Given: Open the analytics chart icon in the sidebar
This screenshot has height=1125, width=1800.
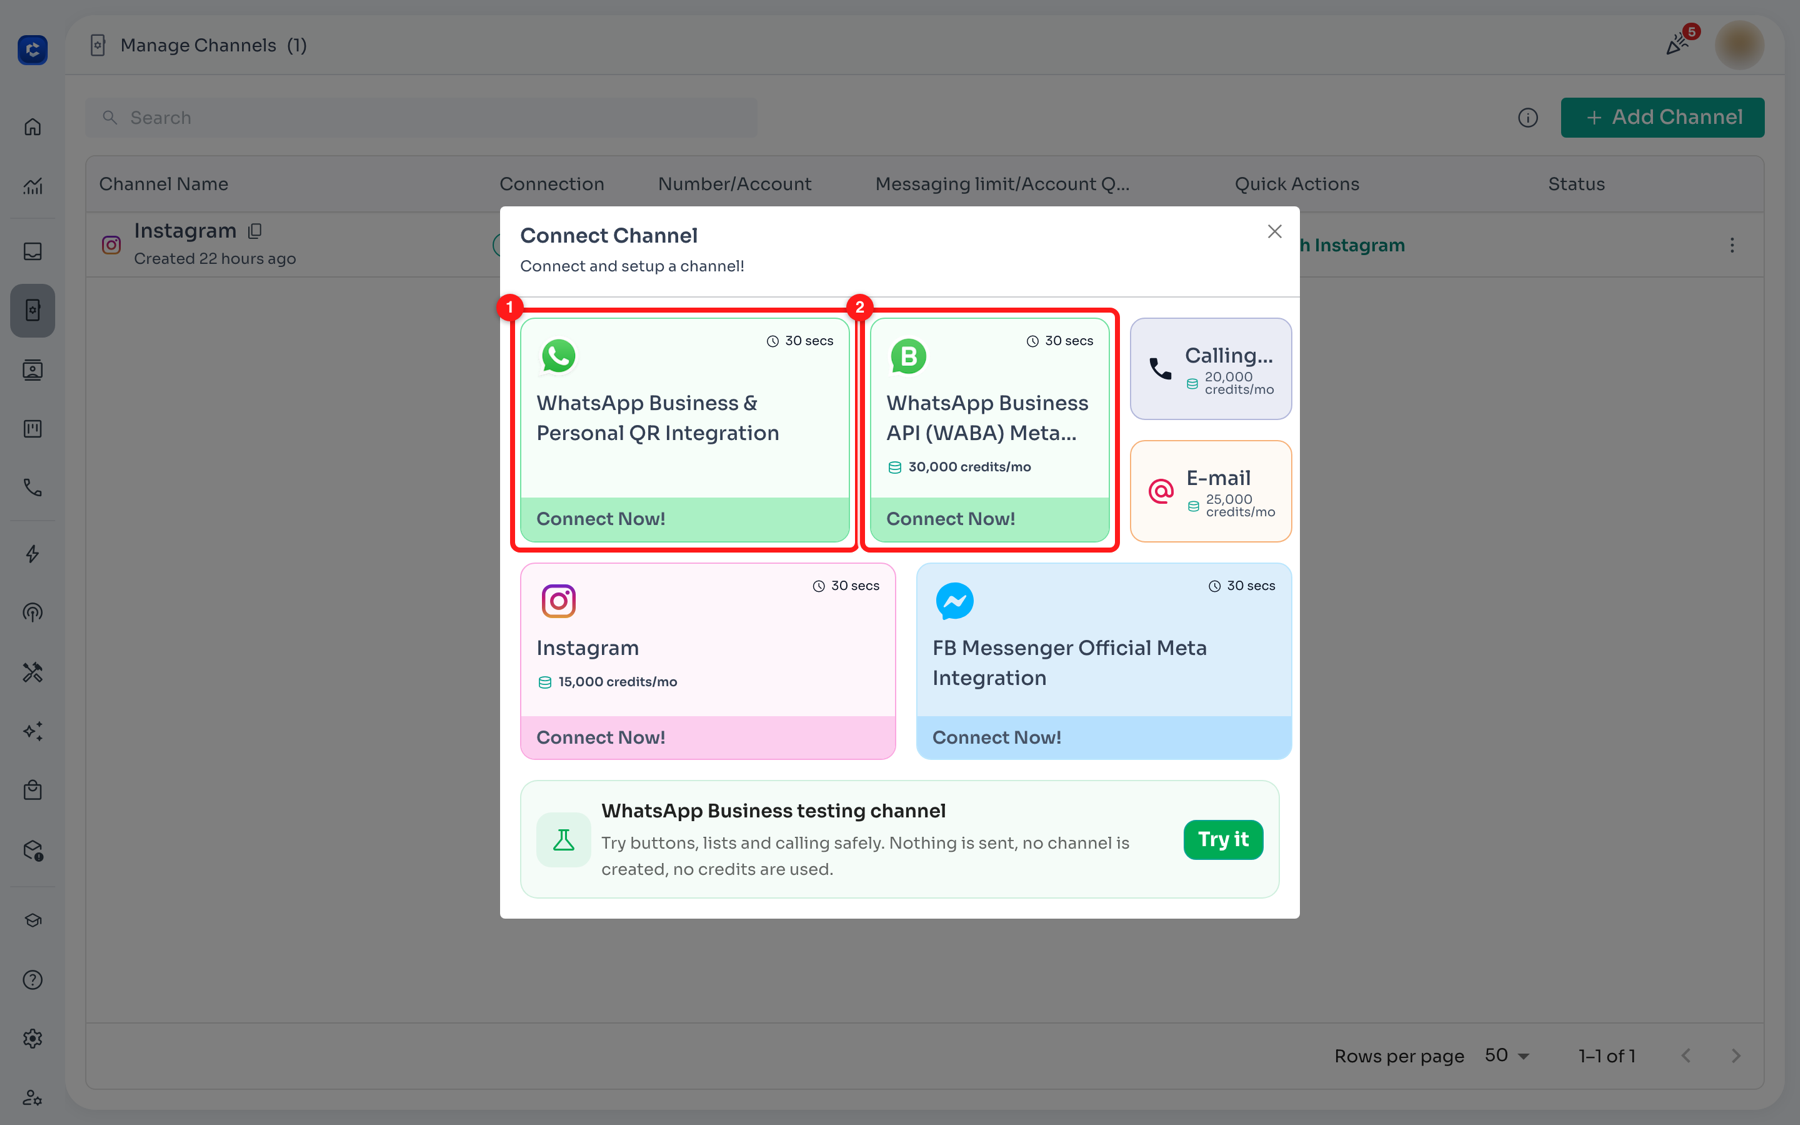Looking at the screenshot, I should tap(33, 186).
